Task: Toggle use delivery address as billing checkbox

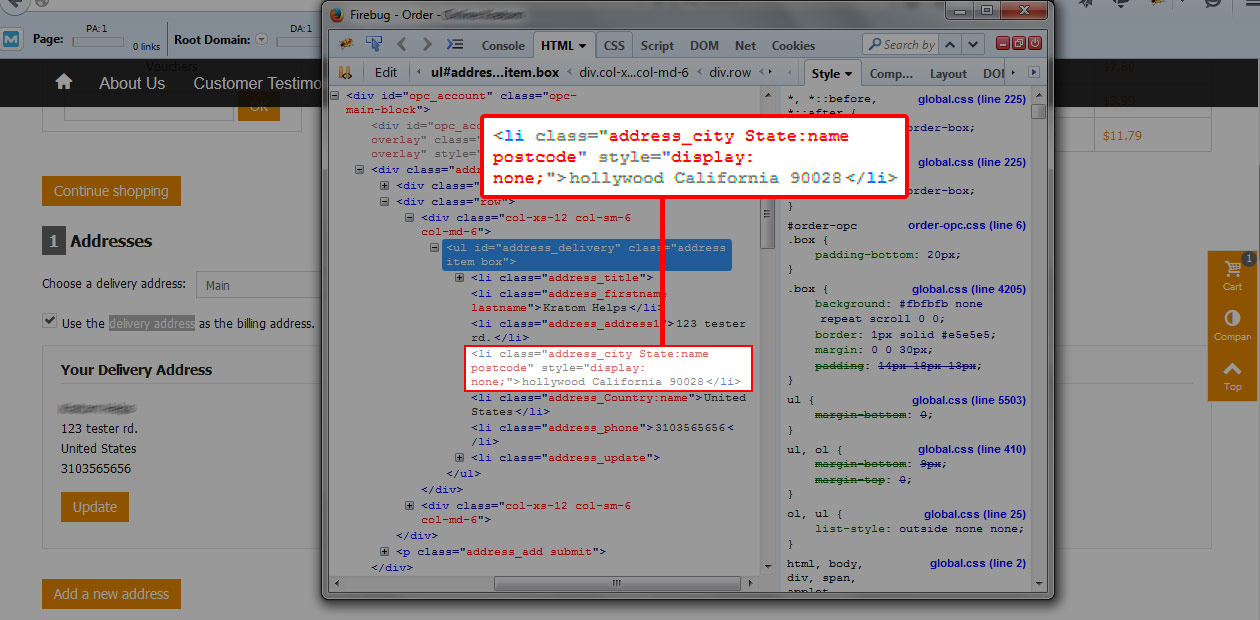Action: pyautogui.click(x=50, y=322)
